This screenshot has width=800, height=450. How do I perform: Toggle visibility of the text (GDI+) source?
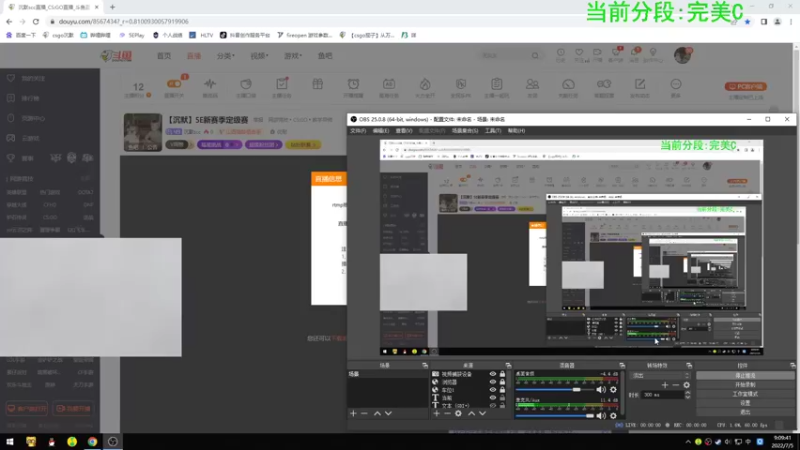pos(492,406)
